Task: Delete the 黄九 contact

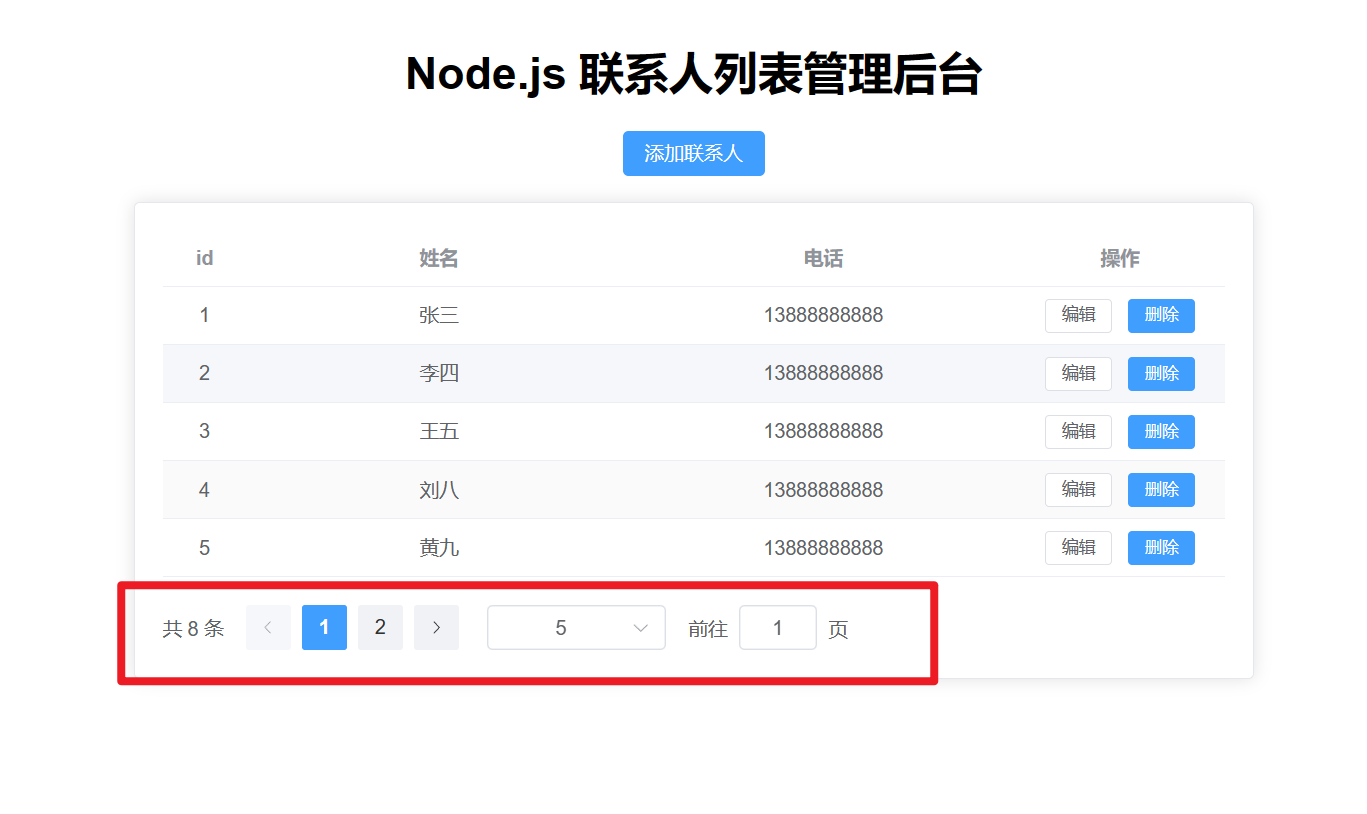Action: [1161, 548]
